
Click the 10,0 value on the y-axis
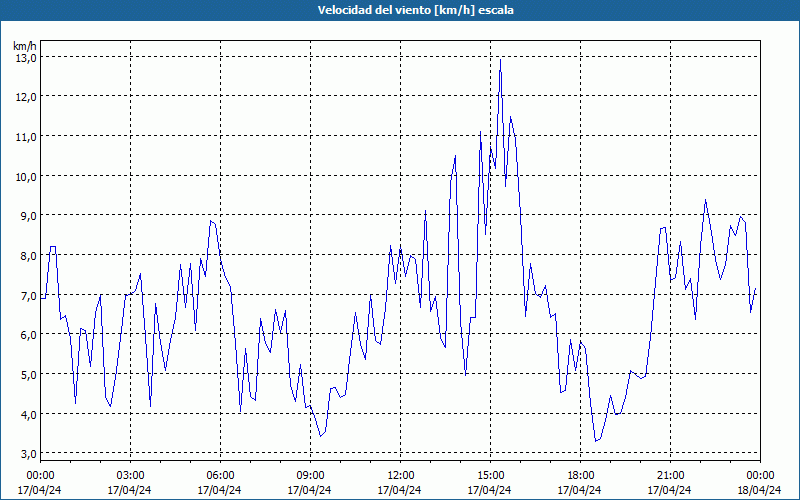25,177
